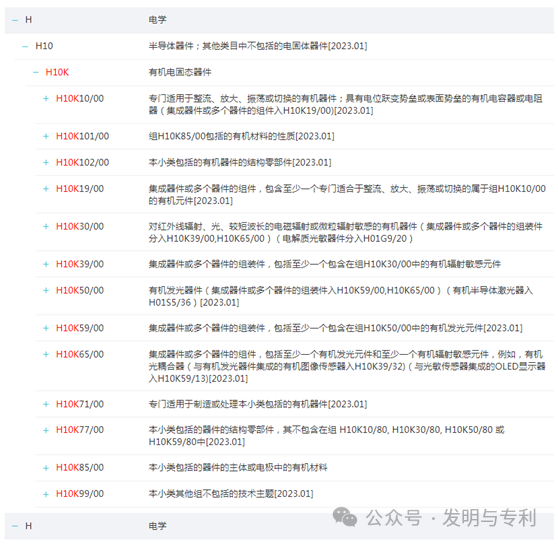
Task: Click the 有机电固态器件 description
Action: (180, 72)
